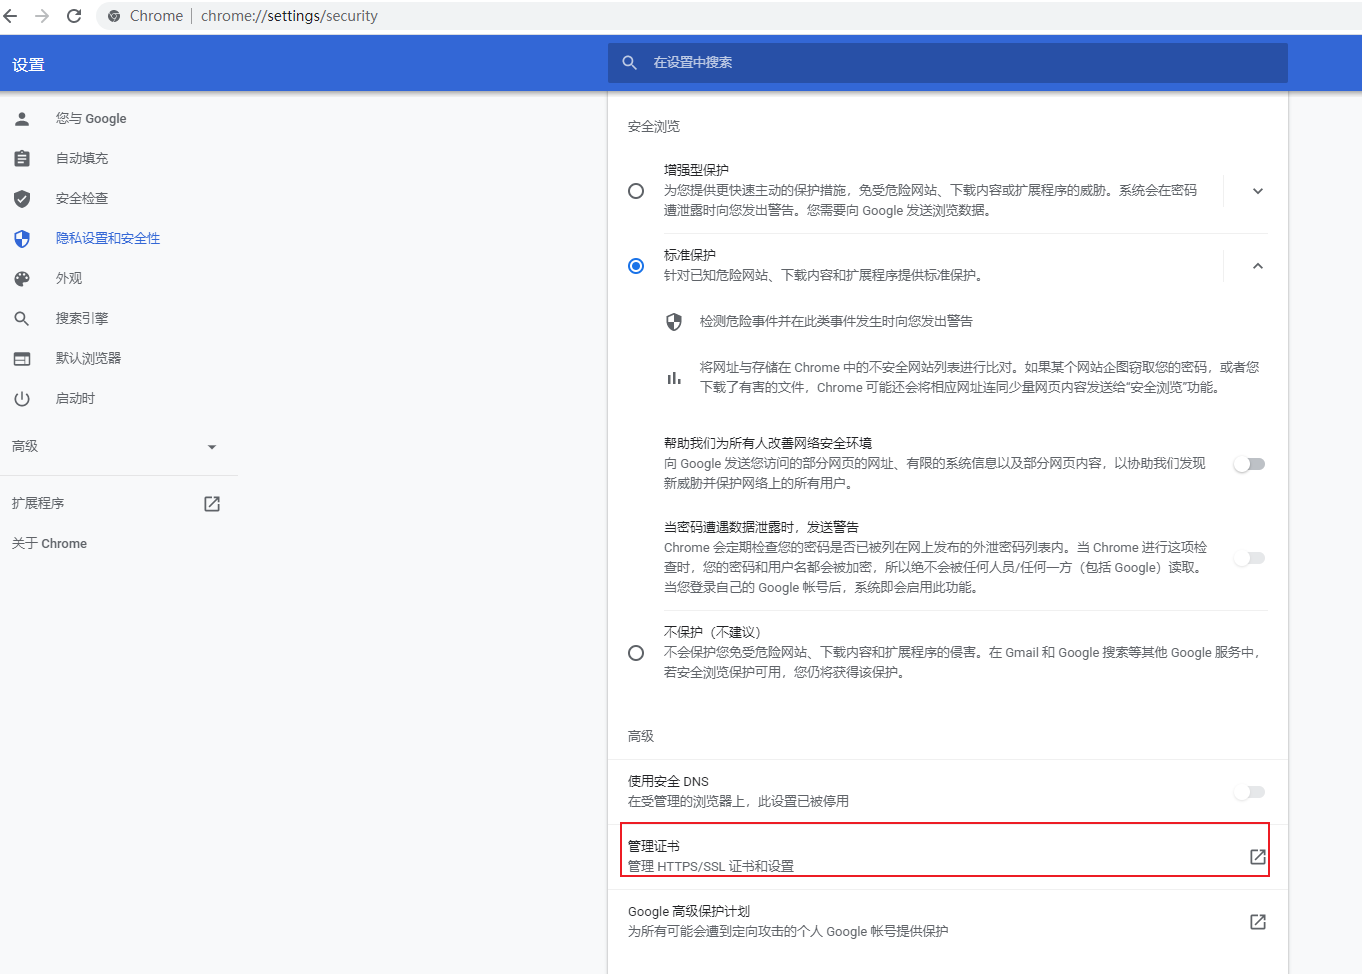
Task: Open 关于 Chrome page link
Action: click(50, 544)
